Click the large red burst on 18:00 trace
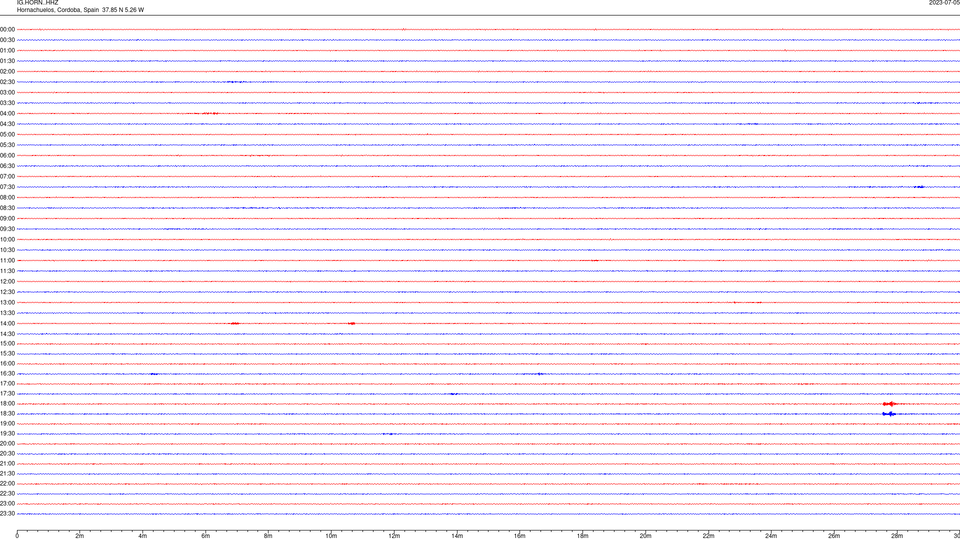The width and height of the screenshot is (960, 540). tap(890, 404)
